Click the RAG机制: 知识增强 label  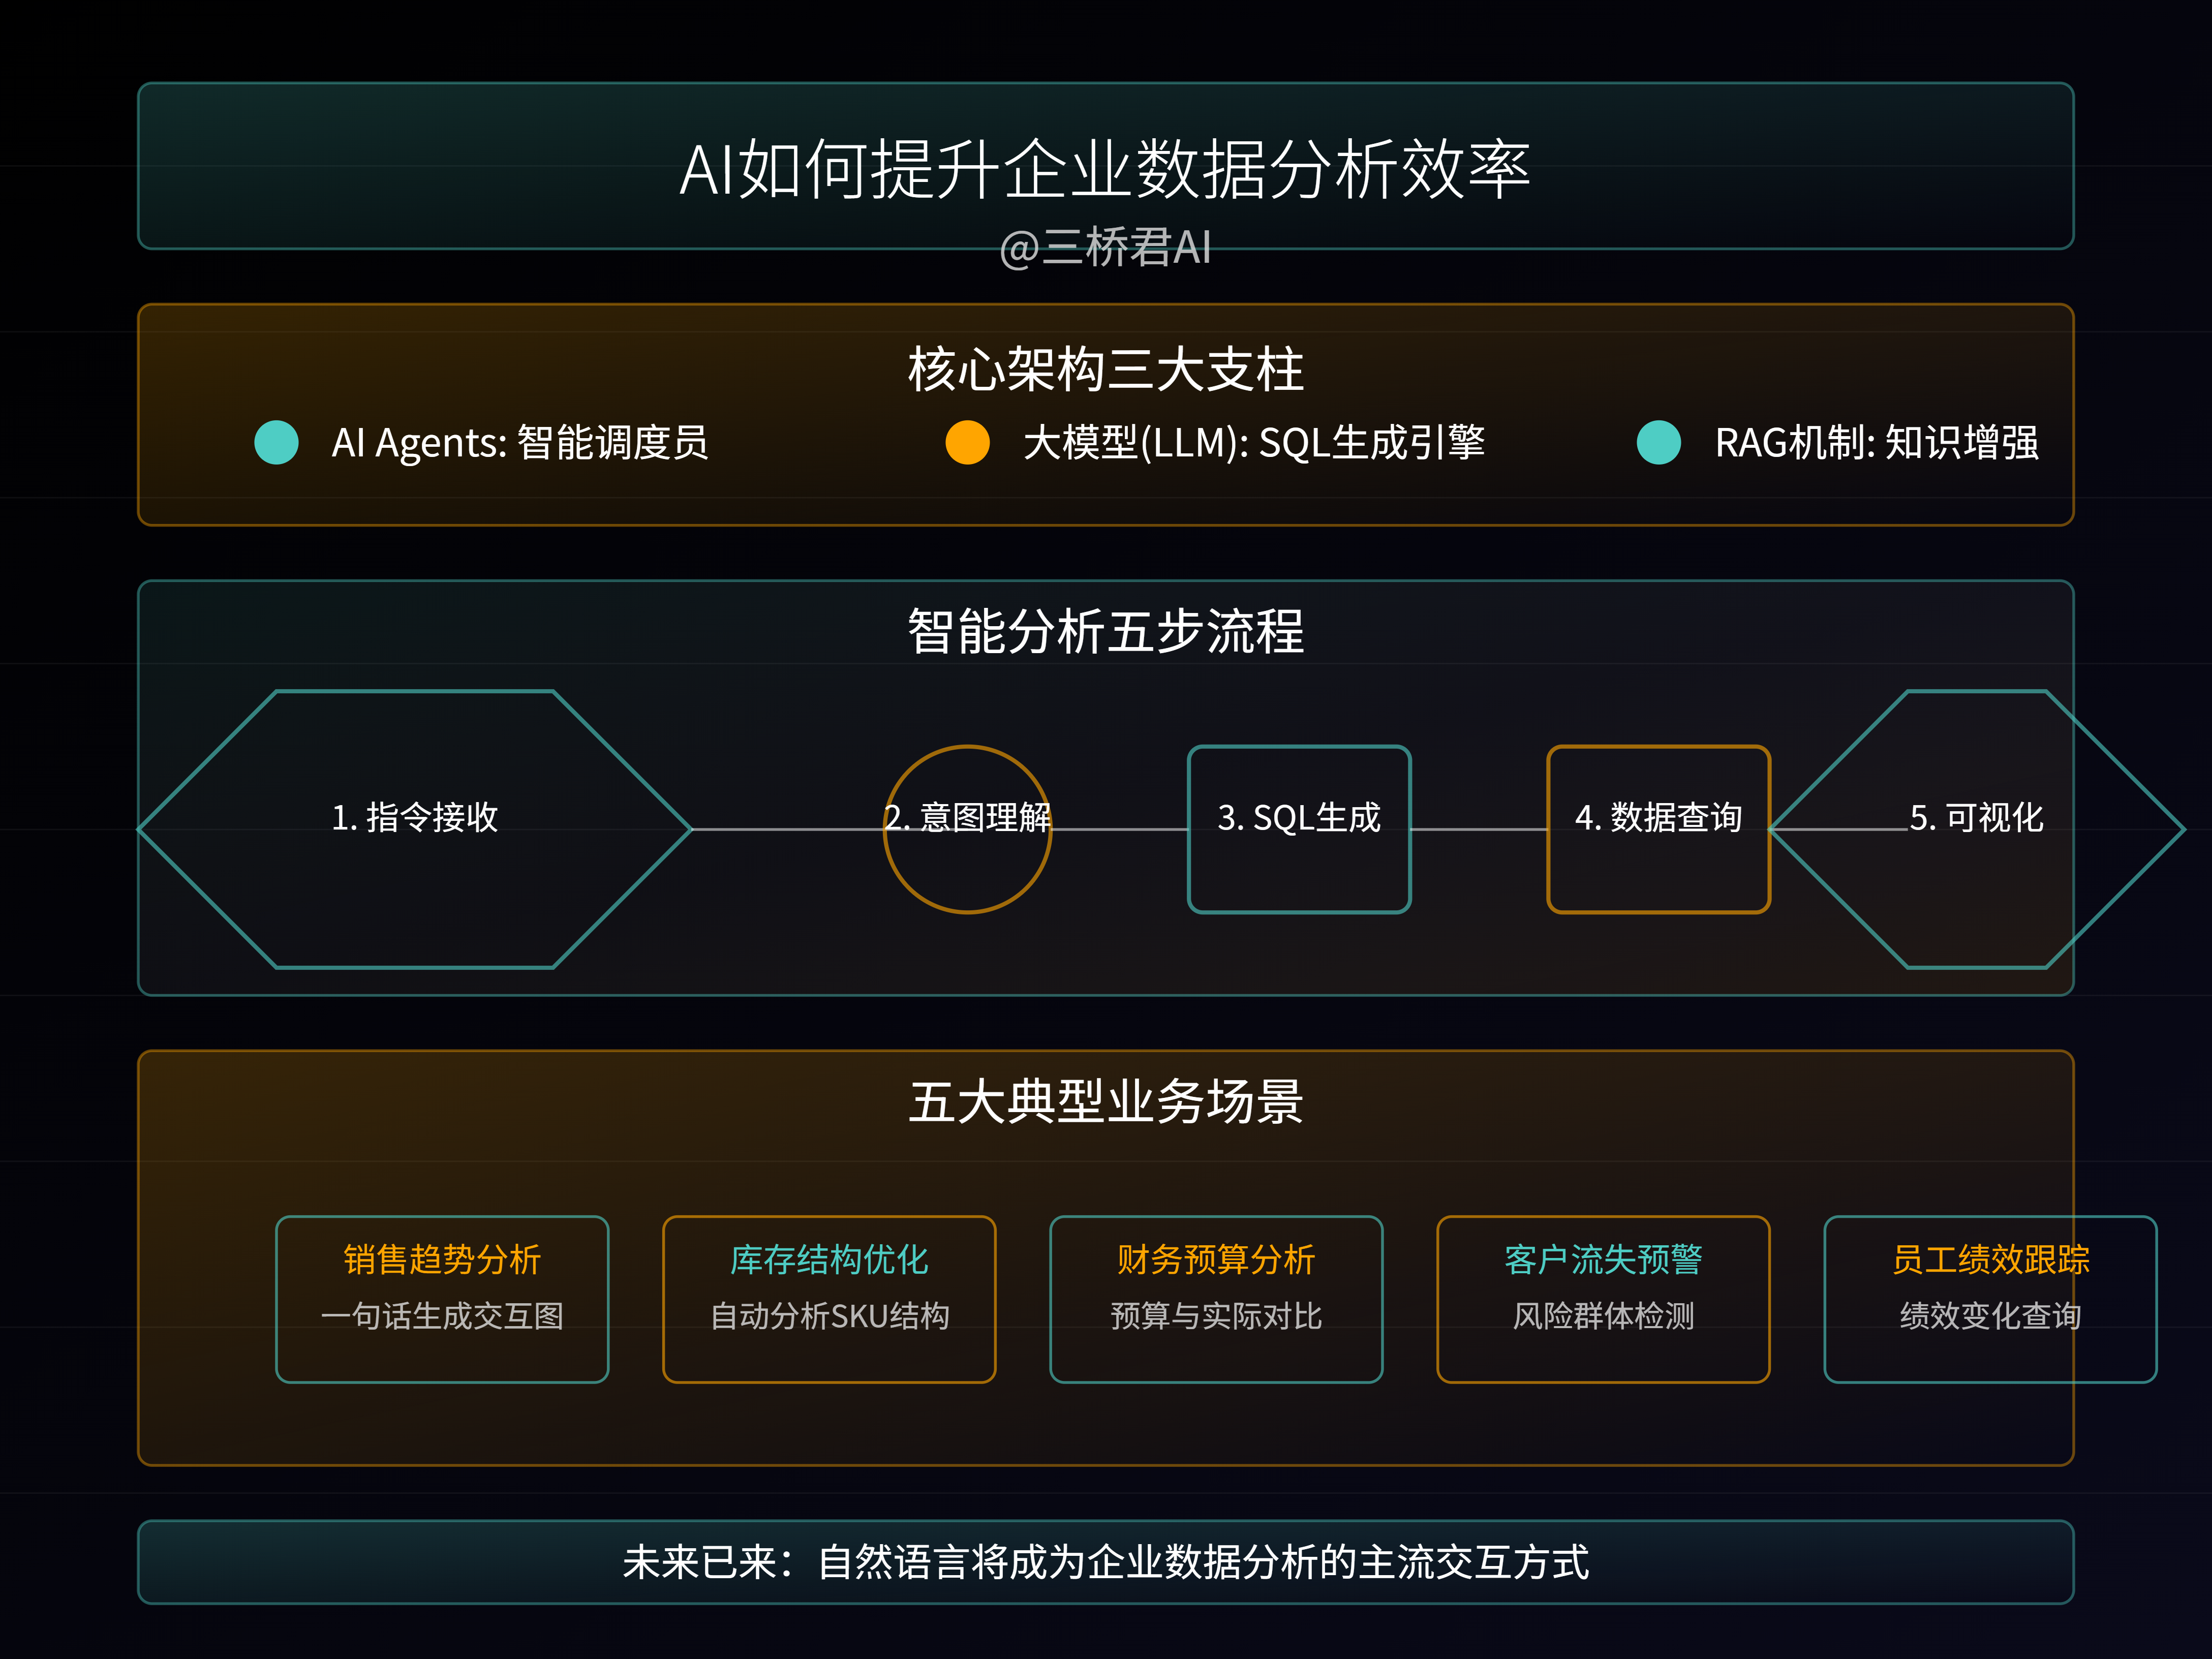pyautogui.click(x=1877, y=442)
